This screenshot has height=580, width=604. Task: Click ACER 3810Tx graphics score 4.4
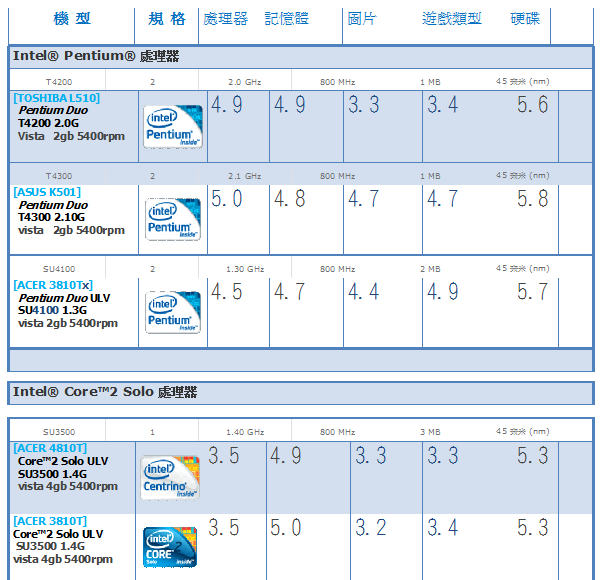pos(364,291)
